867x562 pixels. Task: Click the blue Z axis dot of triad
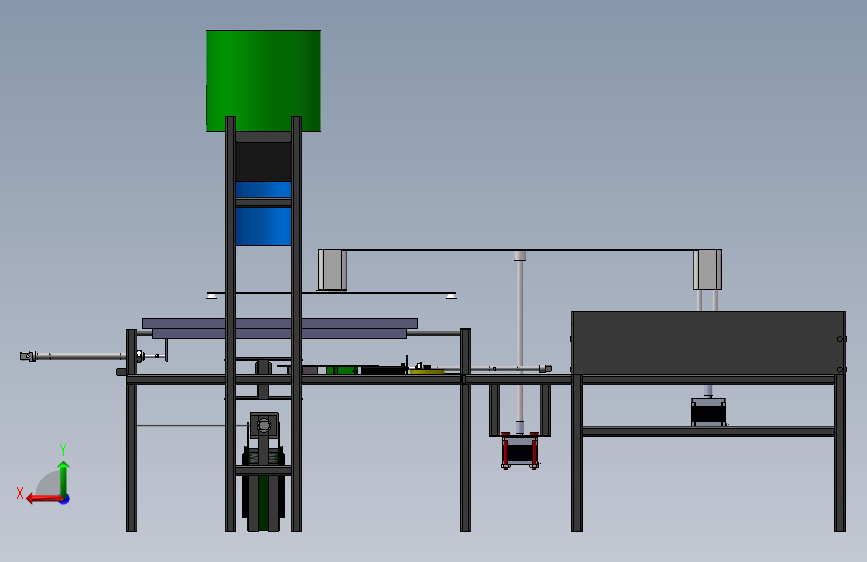point(65,499)
